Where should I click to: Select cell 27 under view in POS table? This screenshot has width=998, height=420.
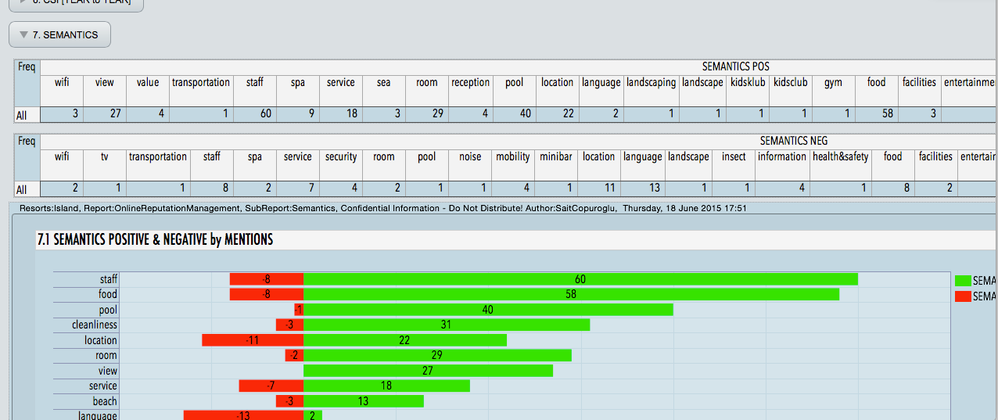pos(104,115)
